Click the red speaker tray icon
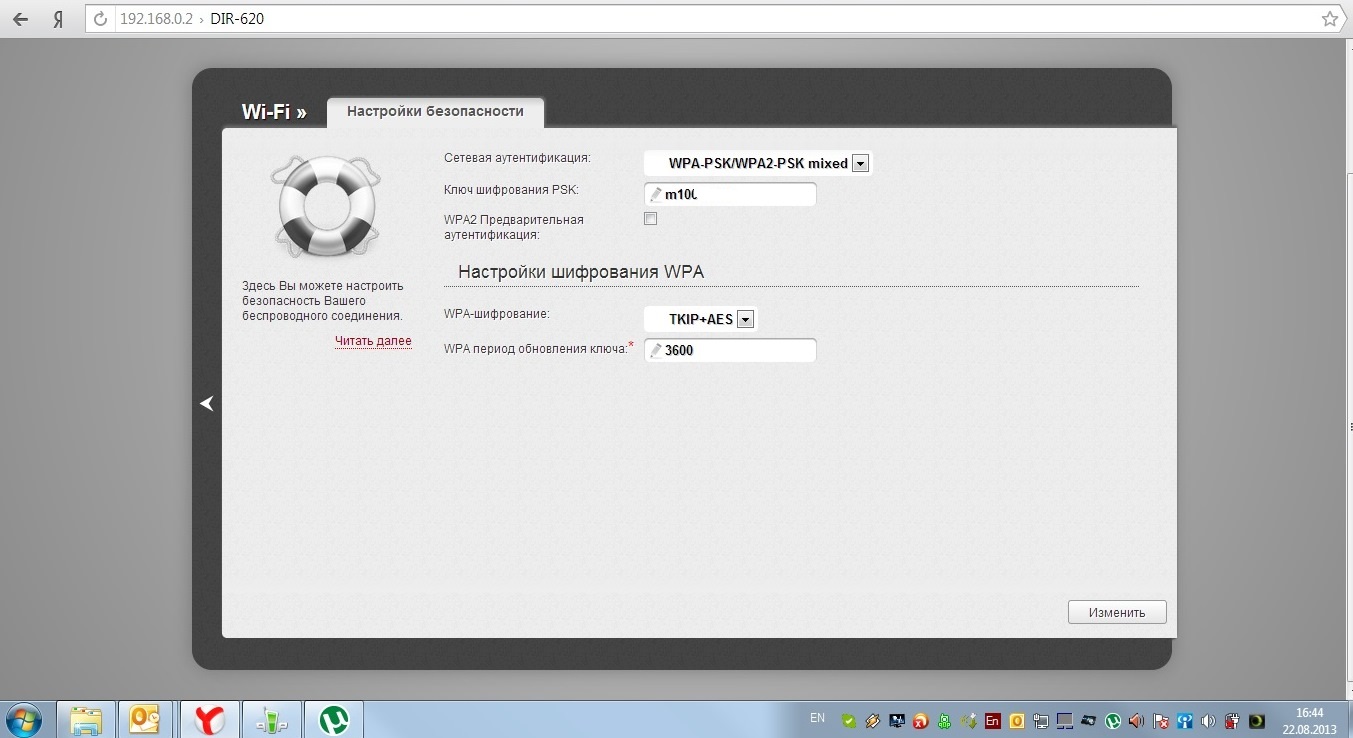The image size is (1353, 738). point(1137,720)
